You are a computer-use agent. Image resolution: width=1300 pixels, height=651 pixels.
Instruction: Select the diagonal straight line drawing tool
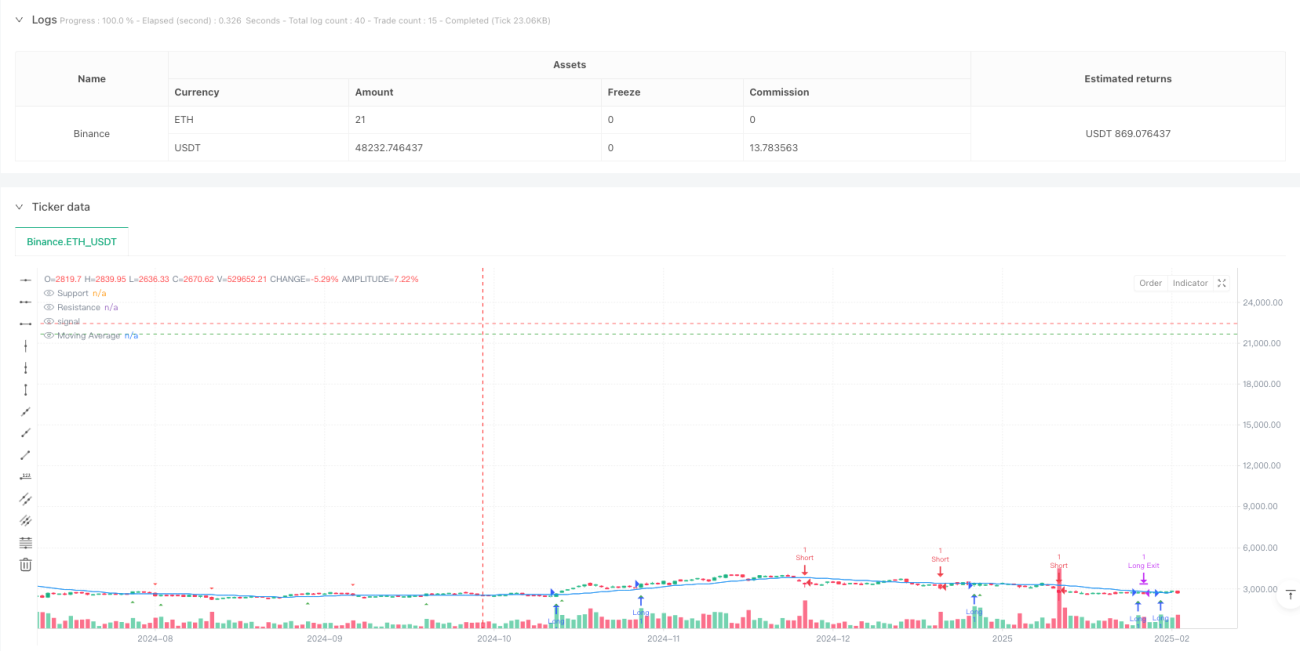coord(26,411)
